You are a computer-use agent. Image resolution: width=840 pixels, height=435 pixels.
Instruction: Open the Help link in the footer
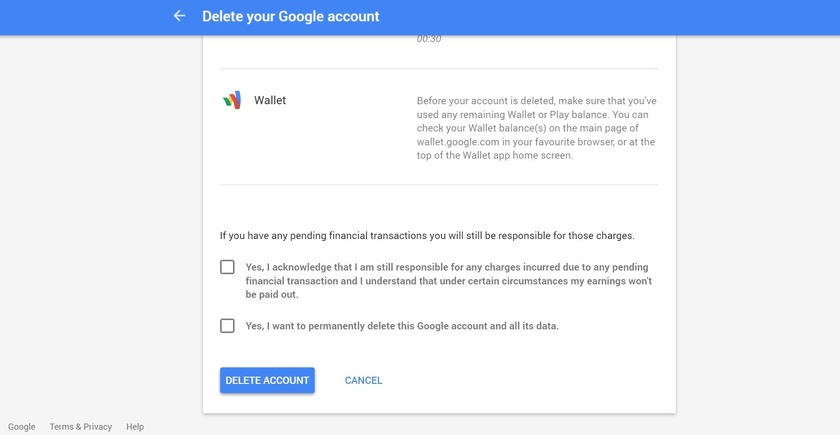point(135,427)
